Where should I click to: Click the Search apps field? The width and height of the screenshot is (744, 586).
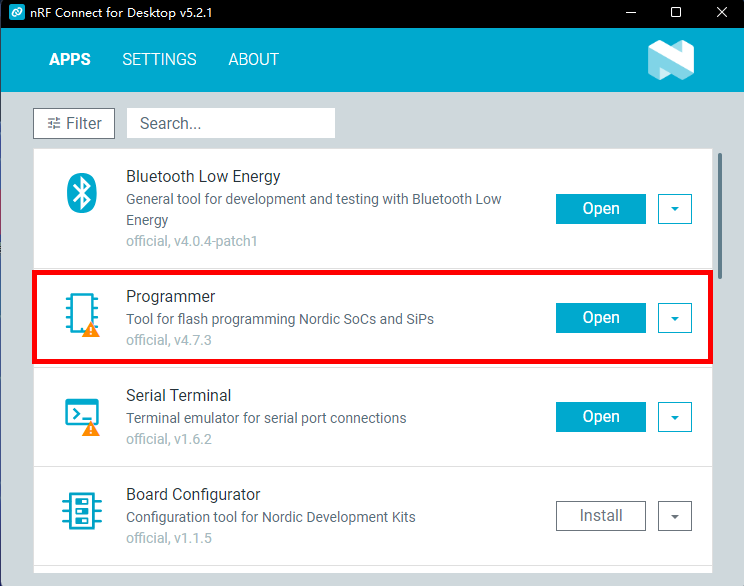[231, 123]
